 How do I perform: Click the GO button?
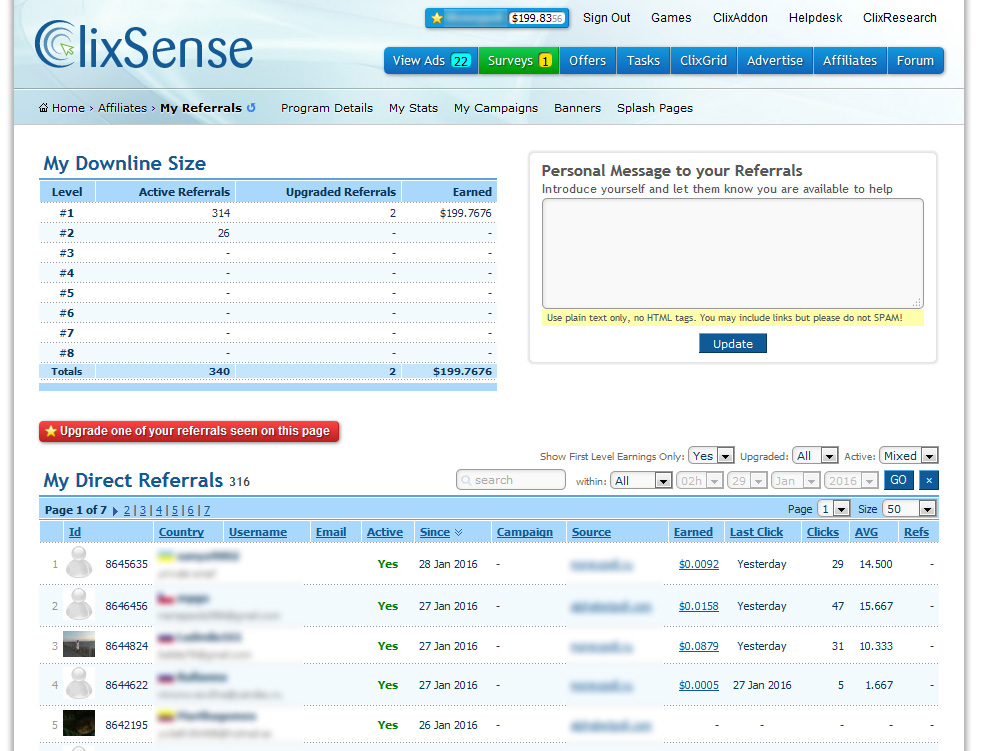[898, 480]
